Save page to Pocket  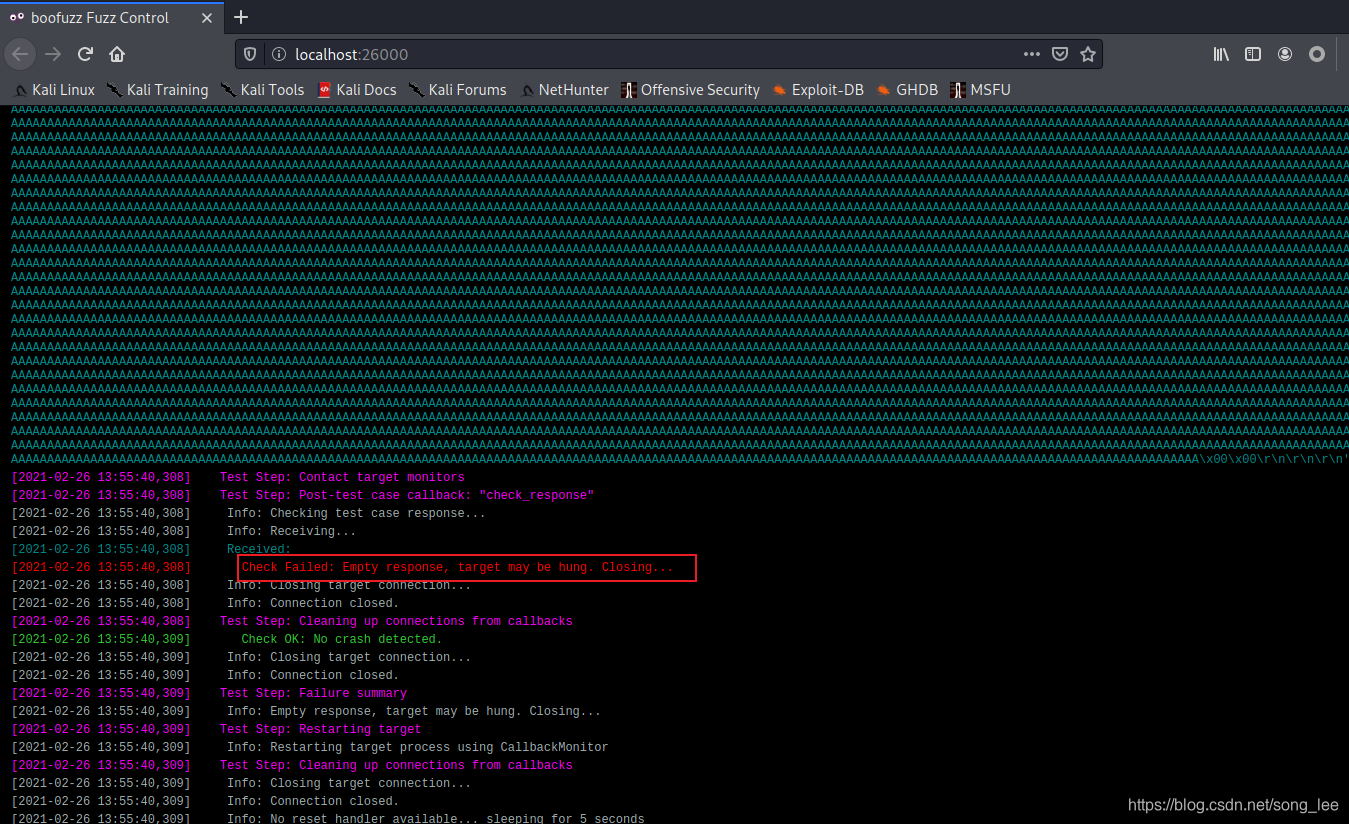(1060, 54)
